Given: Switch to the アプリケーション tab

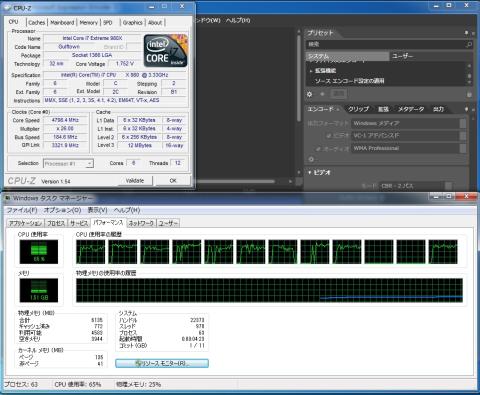Looking at the screenshot, I should pos(25,223).
